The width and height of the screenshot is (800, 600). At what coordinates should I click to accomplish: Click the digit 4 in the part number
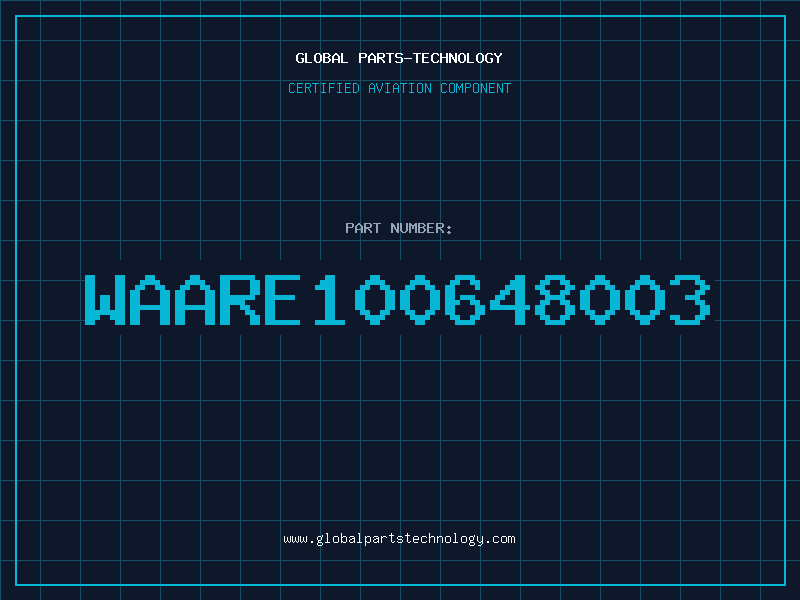[509, 299]
